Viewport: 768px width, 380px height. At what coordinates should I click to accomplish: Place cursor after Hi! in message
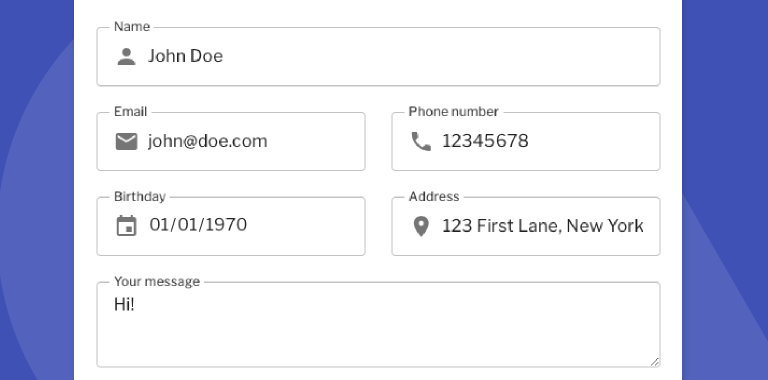[x=135, y=305]
